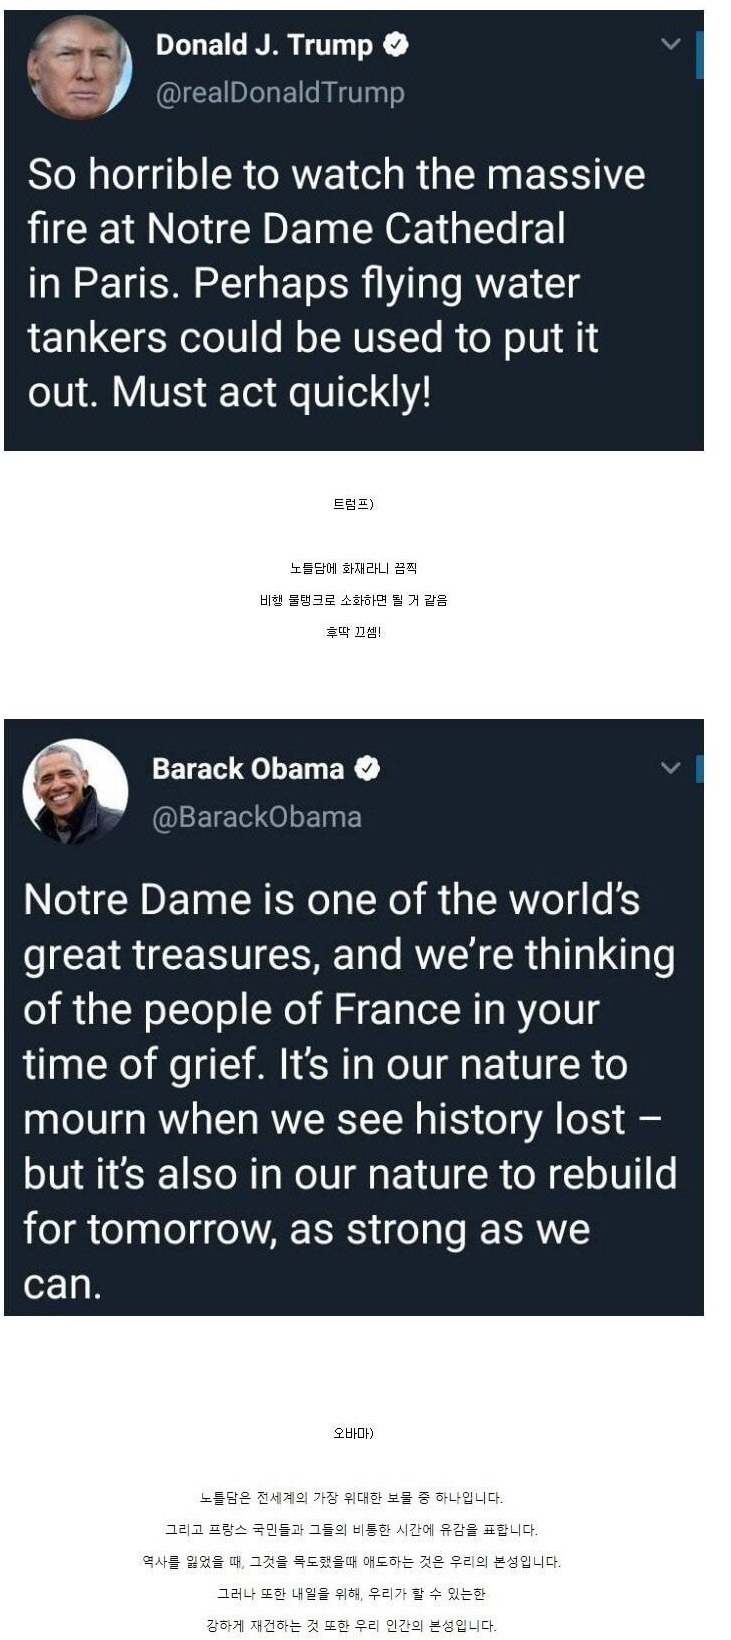This screenshot has height=1640, width=731.
Task: Open the @BarackObama handle link
Action: pos(257,817)
